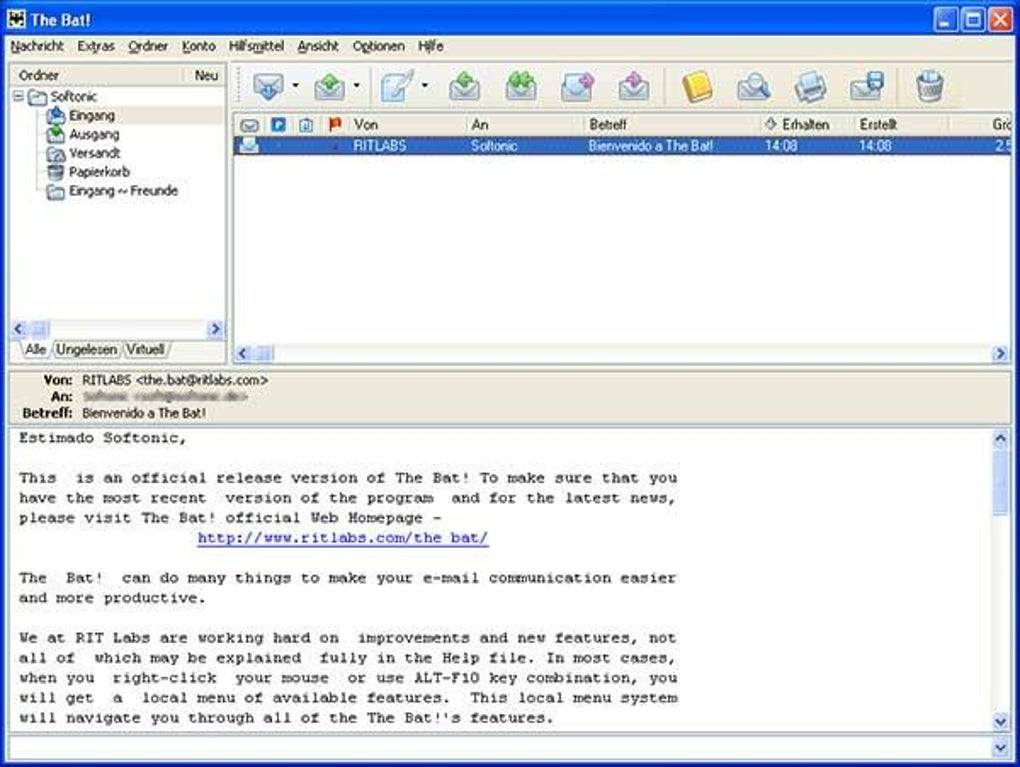1020x767 pixels.
Task: Click message body scroll up arrow
Action: point(1000,439)
